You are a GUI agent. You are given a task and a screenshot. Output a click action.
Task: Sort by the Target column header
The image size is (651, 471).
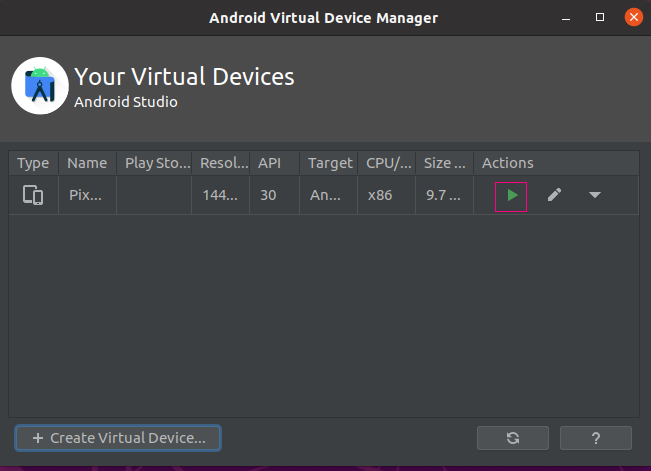click(x=329, y=163)
